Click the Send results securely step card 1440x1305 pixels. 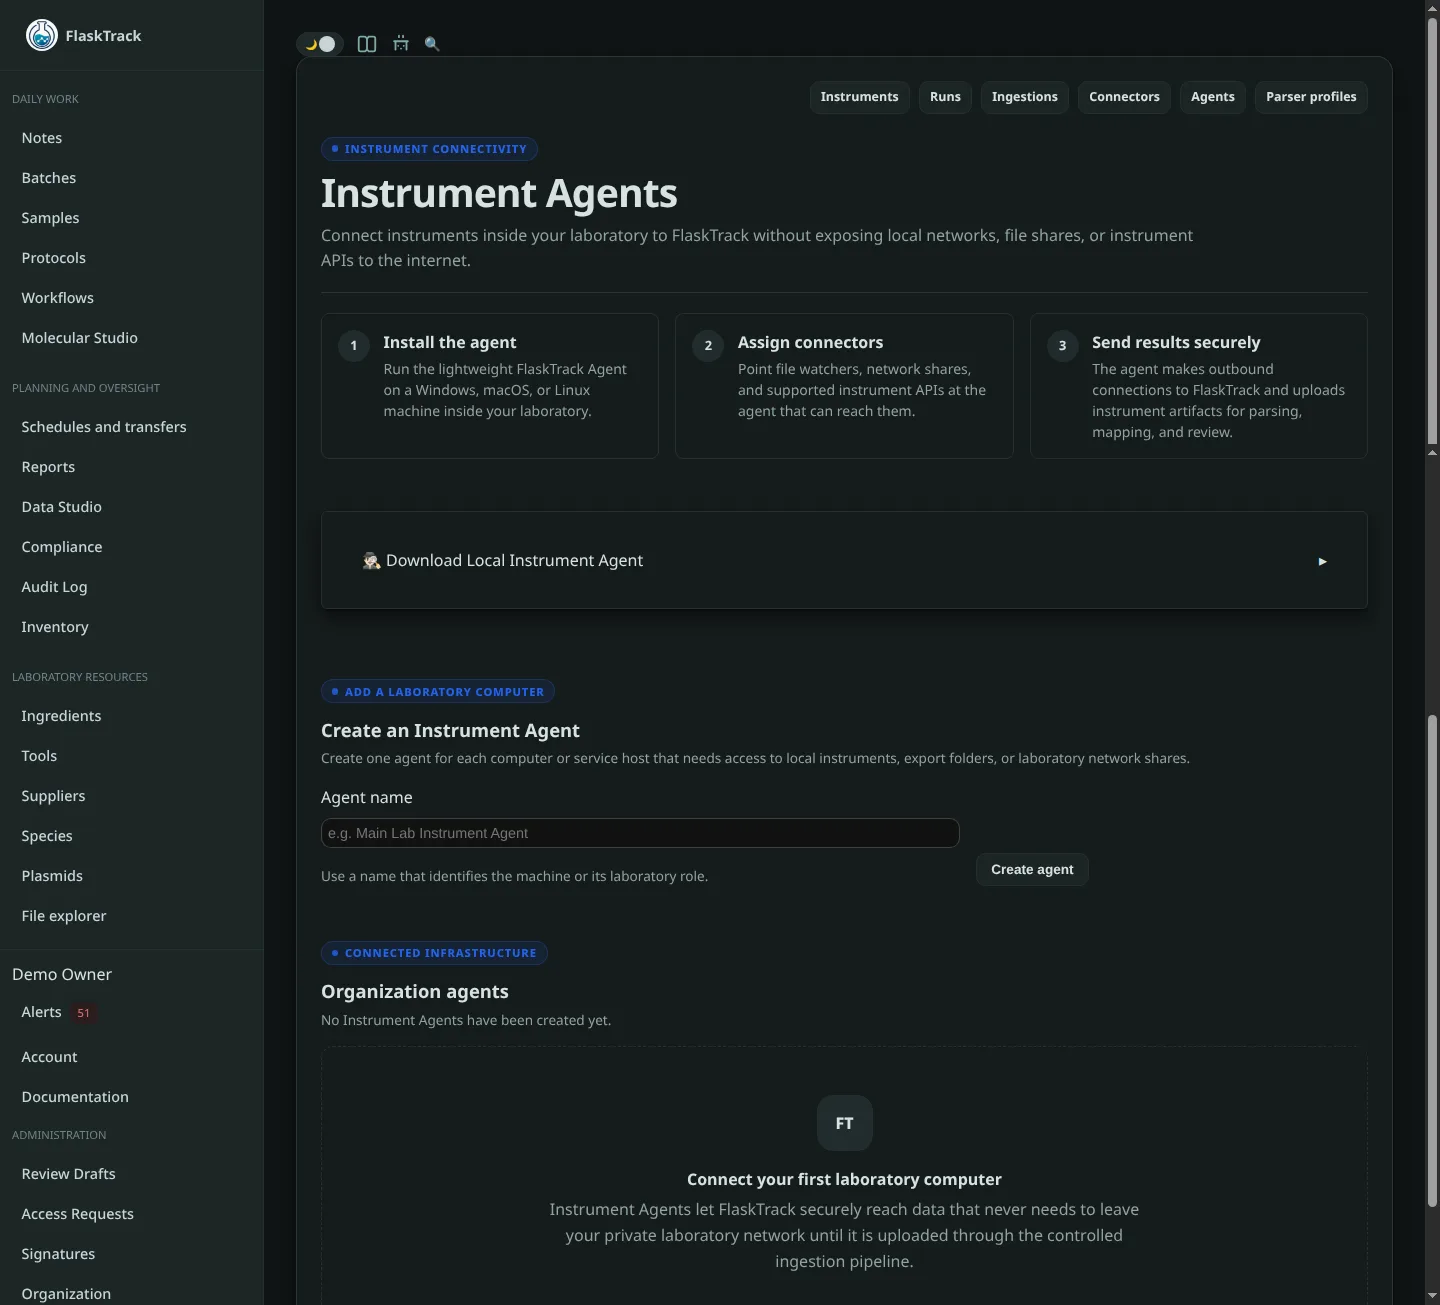coord(1198,386)
